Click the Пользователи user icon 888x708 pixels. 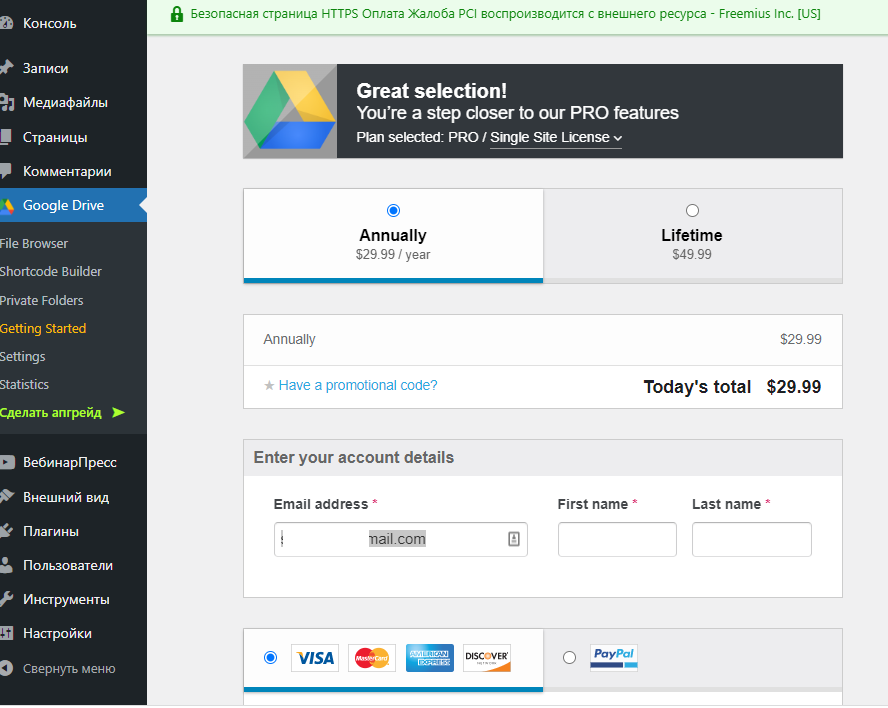[x=6, y=565]
